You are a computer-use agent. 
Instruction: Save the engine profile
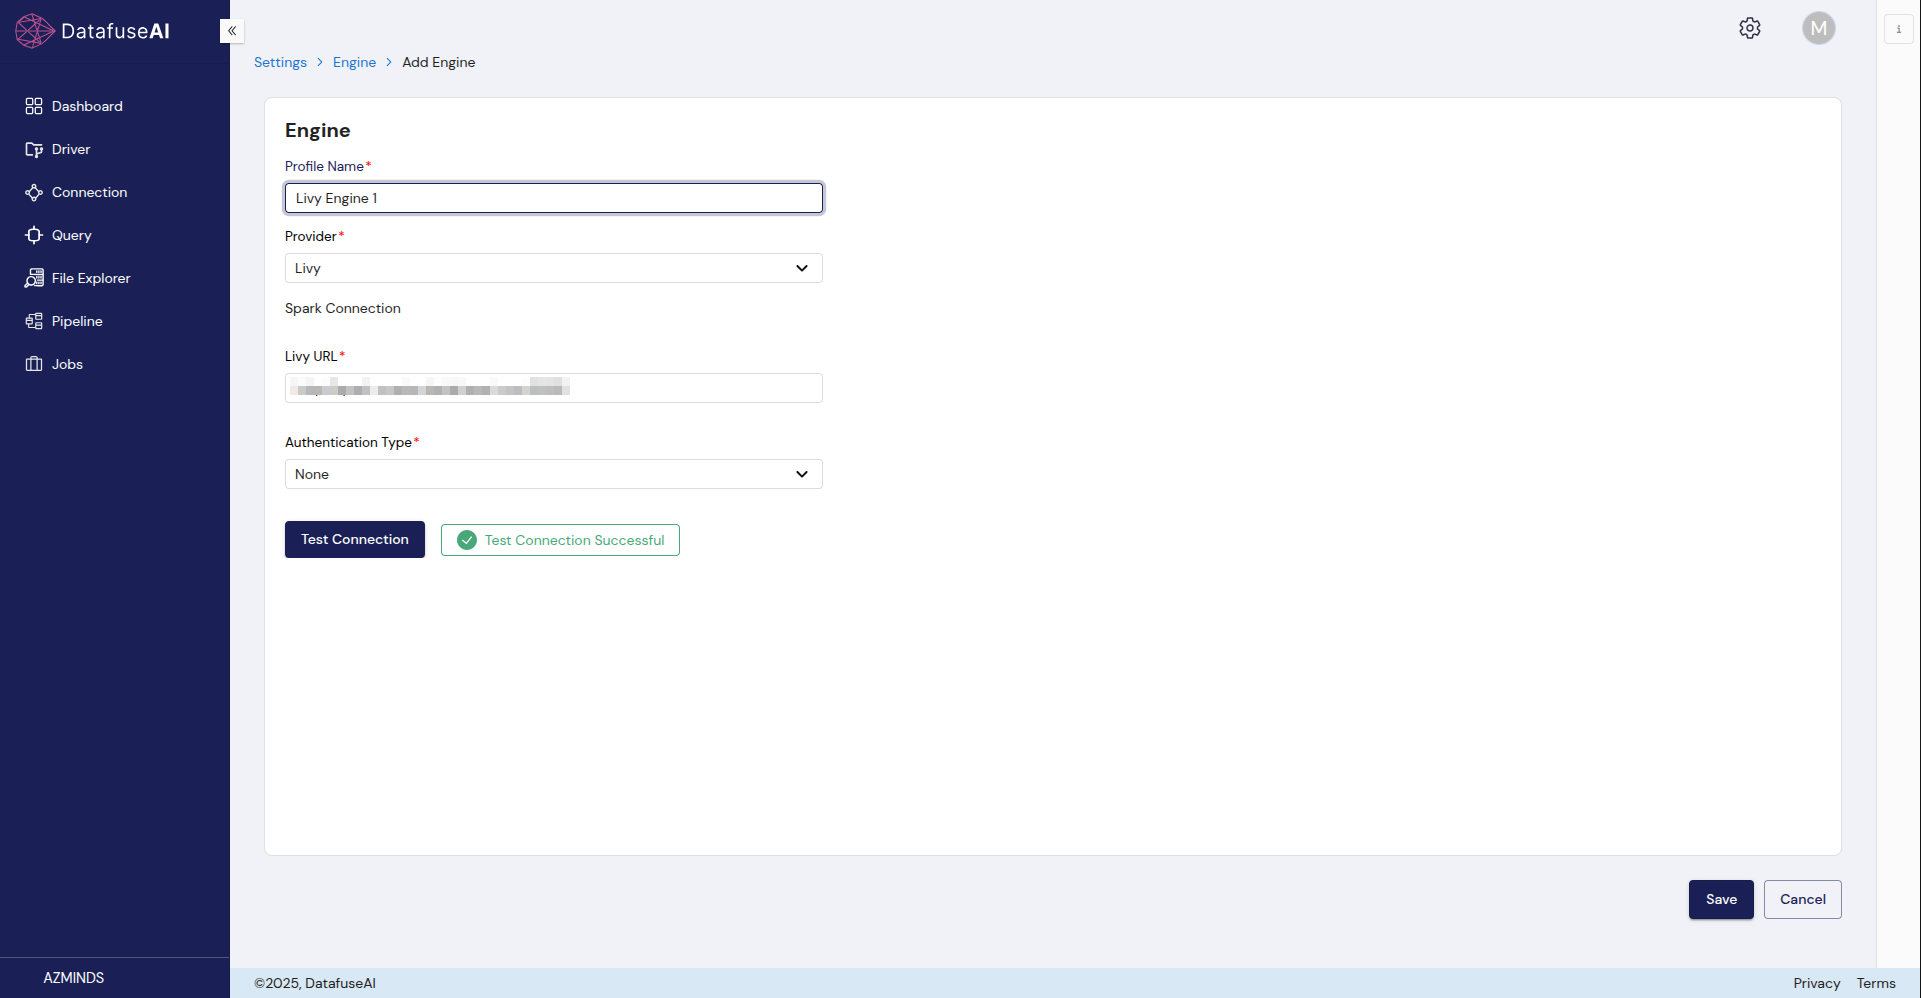(x=1720, y=899)
